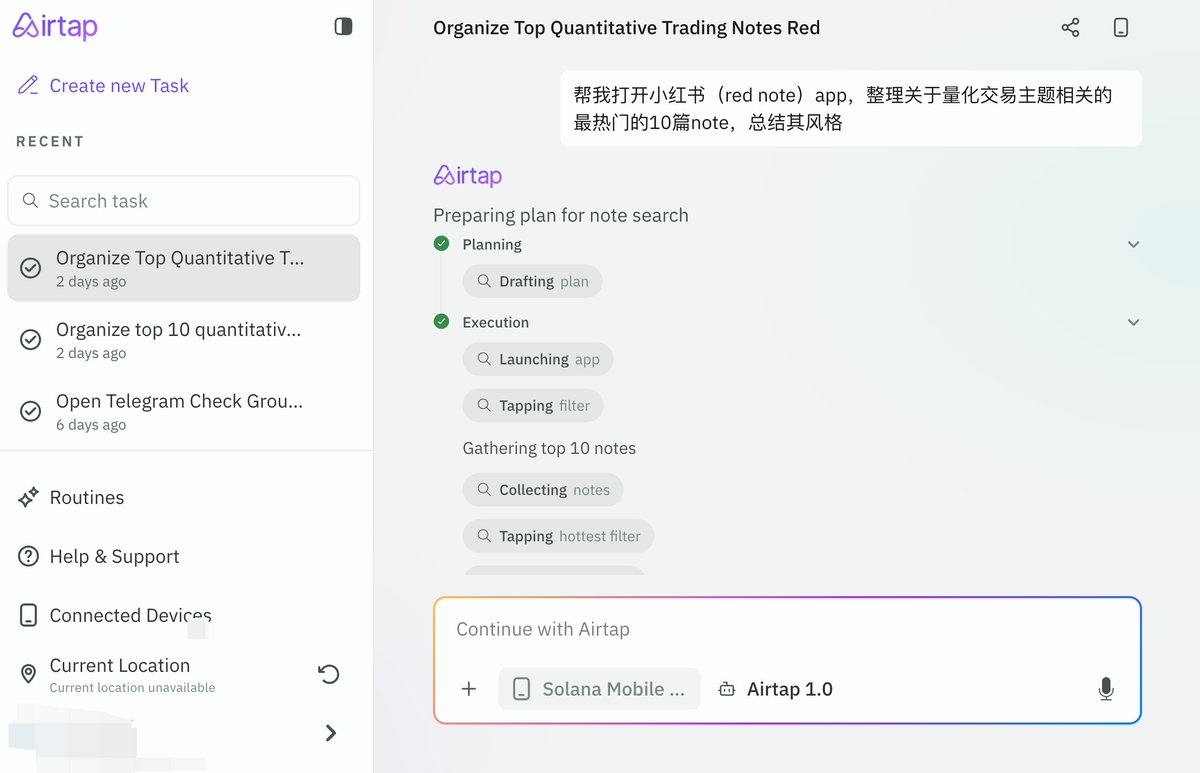1200x773 pixels.
Task: Open the Solana Mobile device selector
Action: (599, 689)
